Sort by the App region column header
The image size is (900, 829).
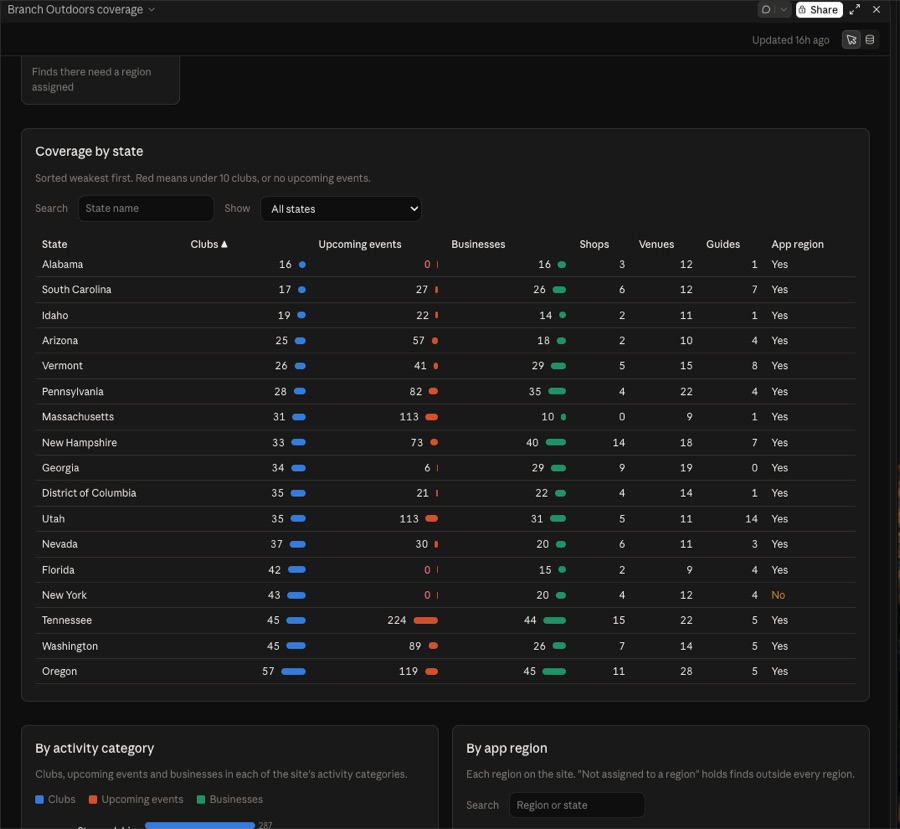797,245
